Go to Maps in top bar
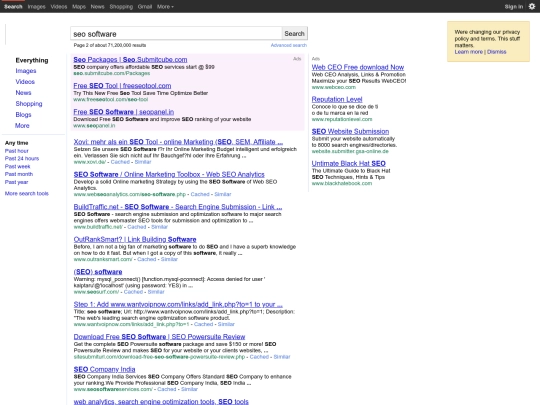This screenshot has height=405, width=540. click(x=79, y=7)
